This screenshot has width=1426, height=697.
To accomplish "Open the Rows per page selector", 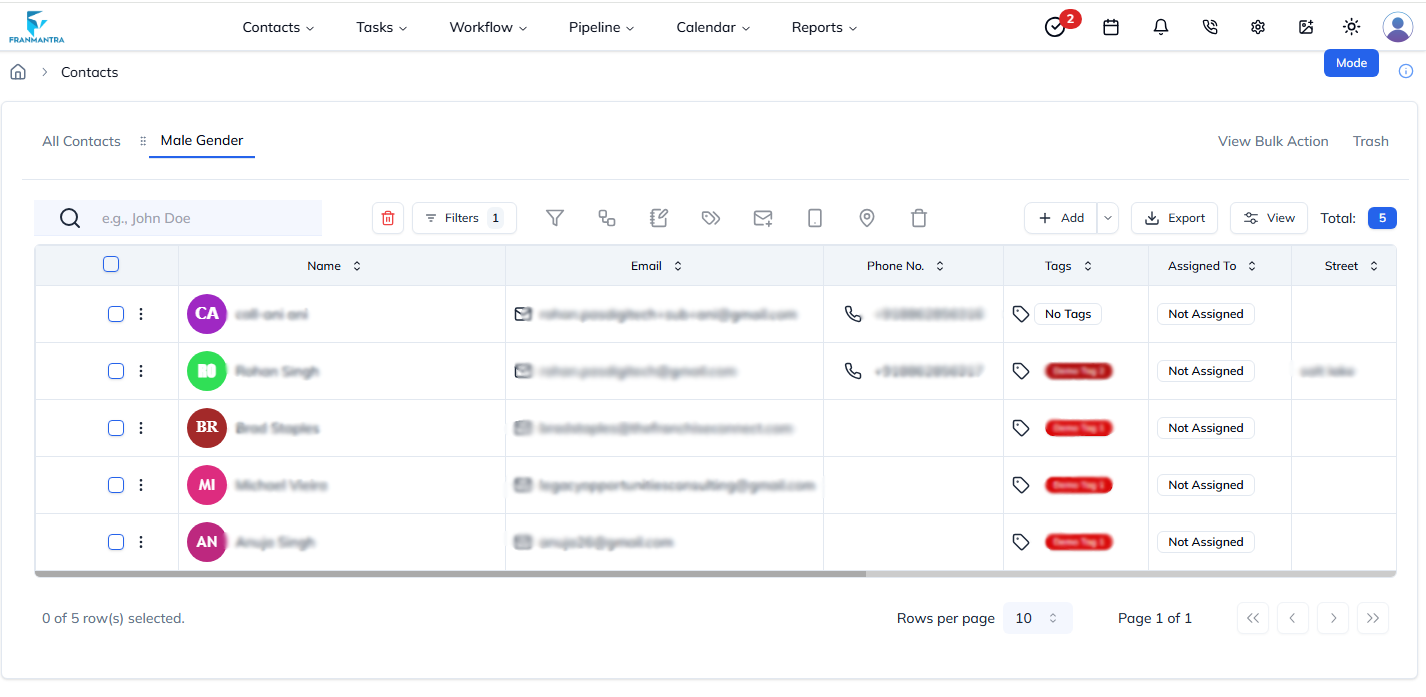I will point(1037,618).
